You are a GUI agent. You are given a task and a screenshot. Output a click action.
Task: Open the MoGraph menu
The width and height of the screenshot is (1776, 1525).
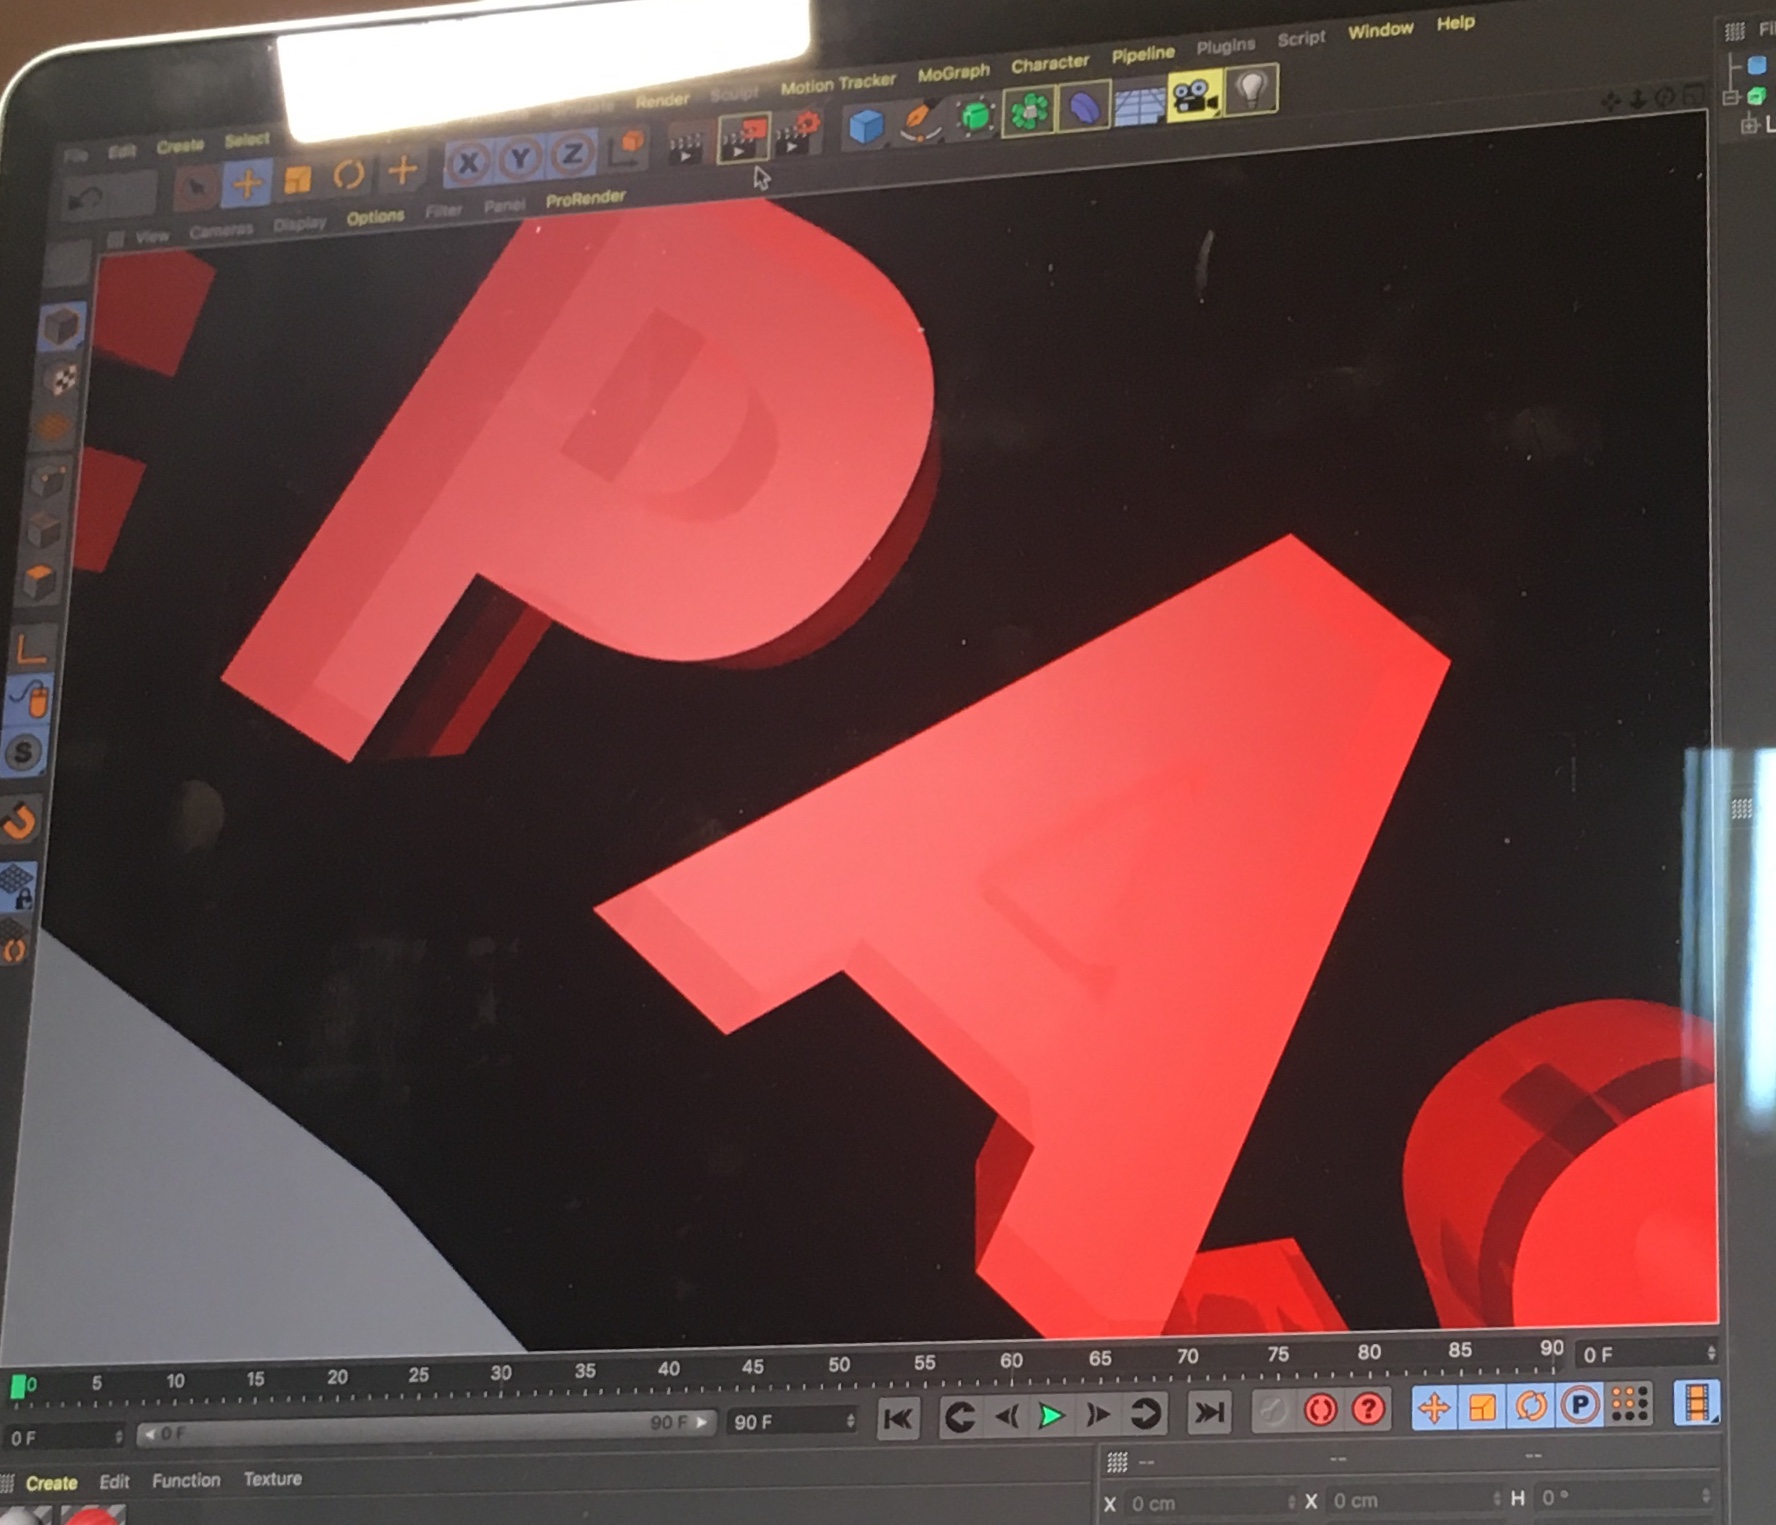pyautogui.click(x=954, y=73)
